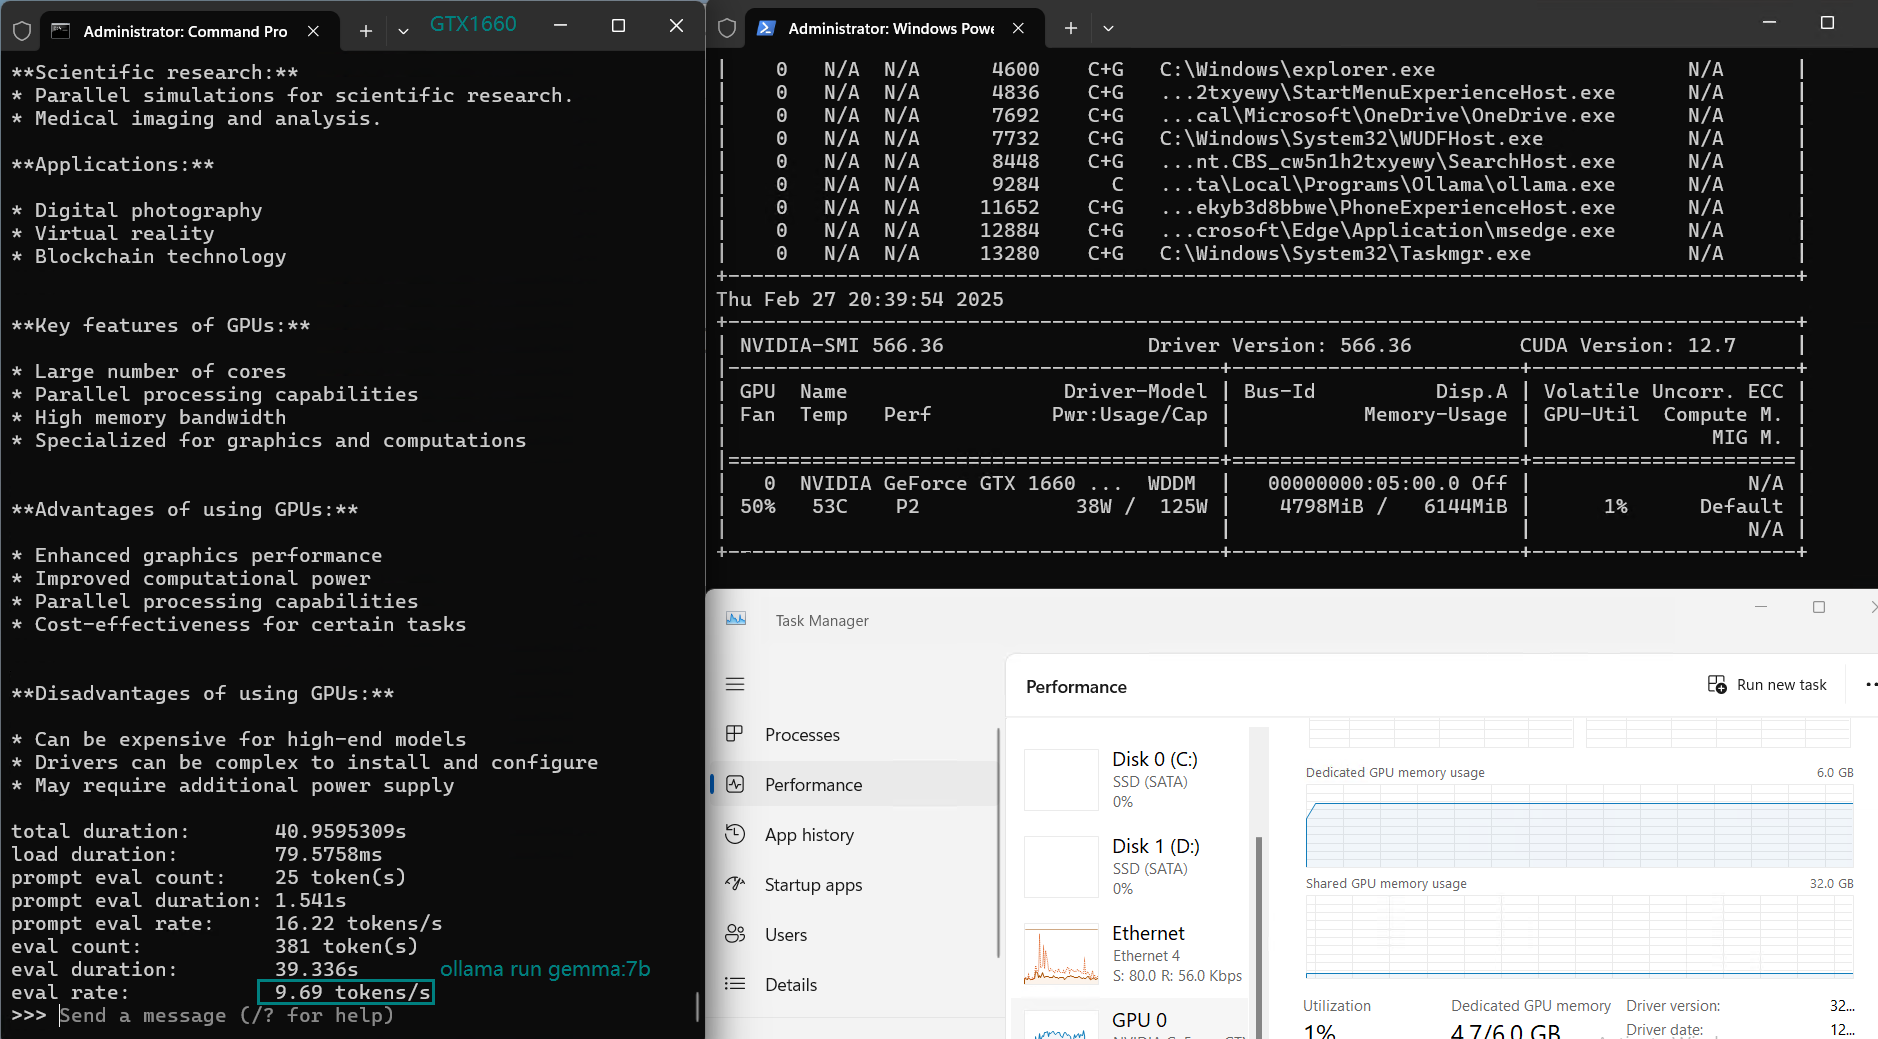
Task: Open Task Manager more options ellipsis
Action: point(1869,685)
